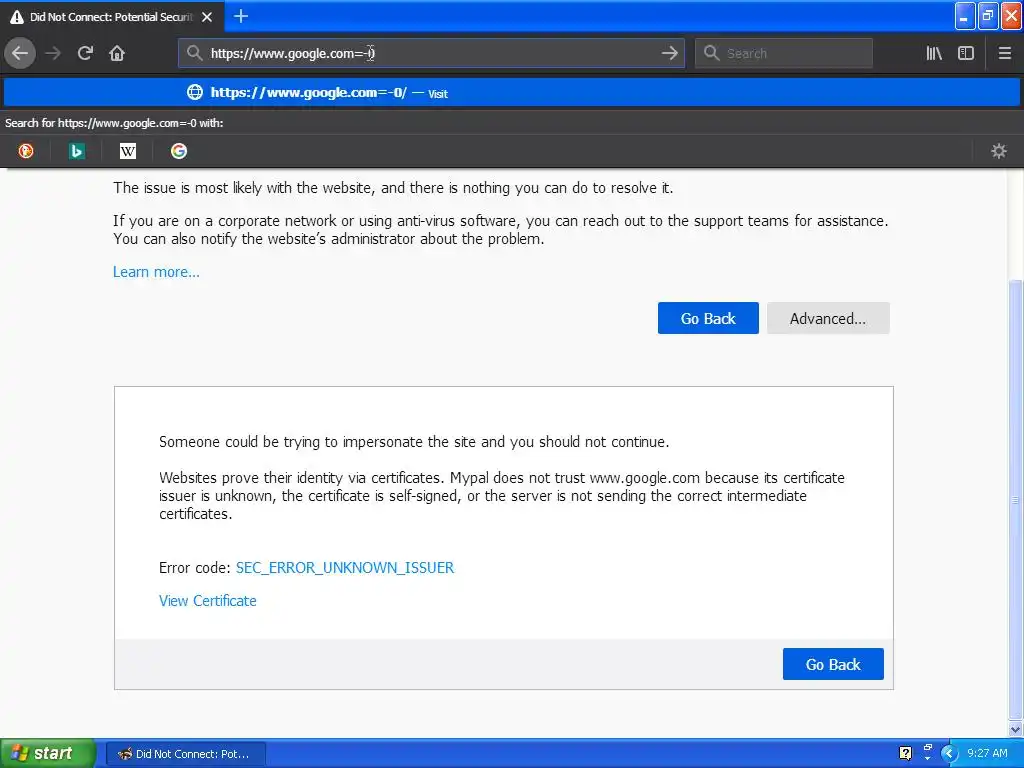Click inside the address bar URL field
The width and height of the screenshot is (1024, 768).
click(x=431, y=53)
